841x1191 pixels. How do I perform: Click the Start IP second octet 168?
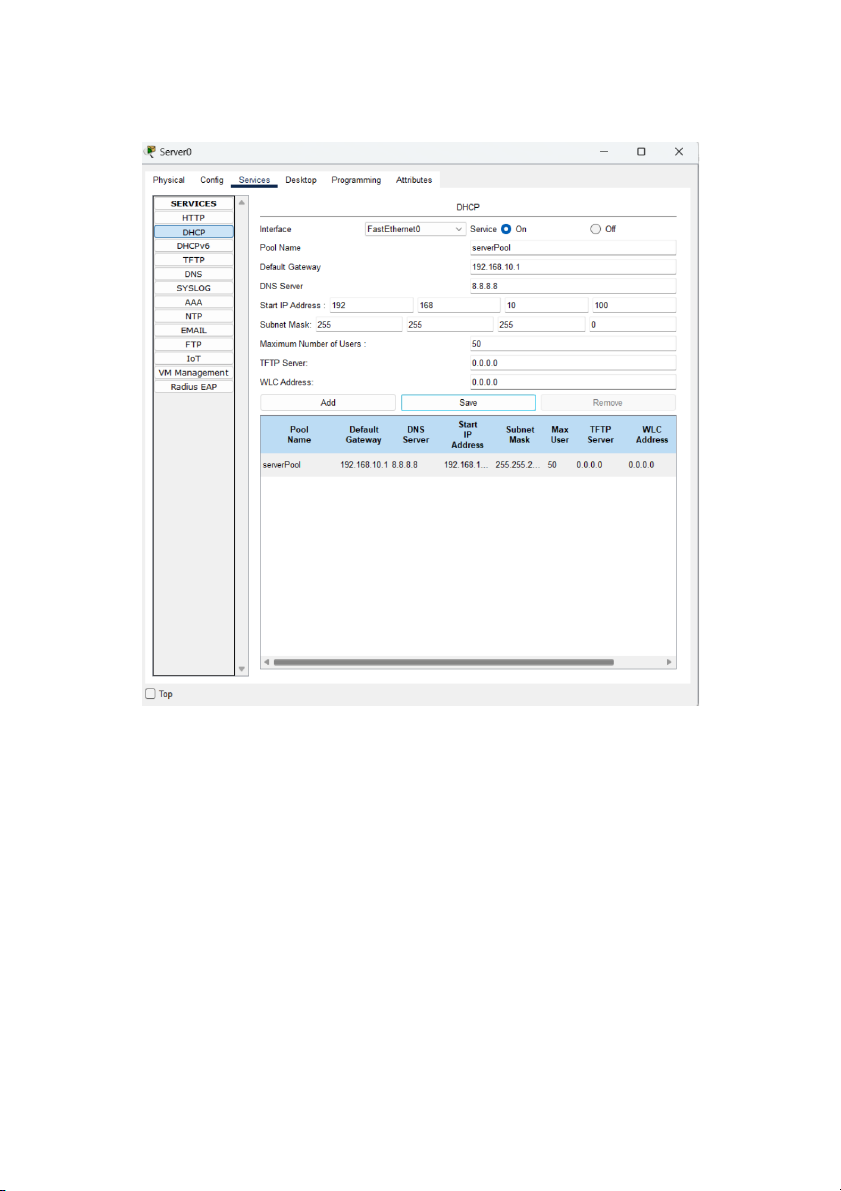[459, 305]
